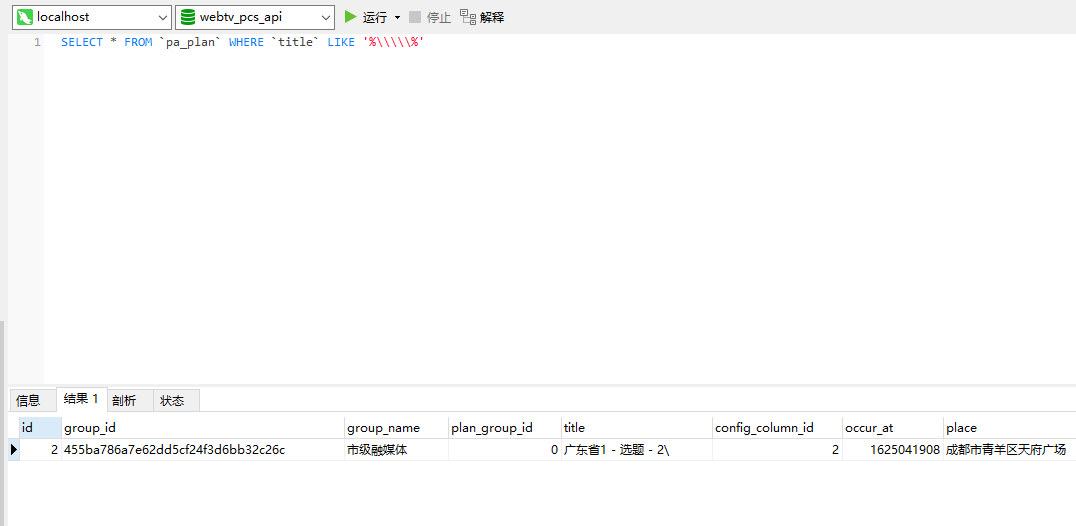Select the cell with hash 455ba786a7e62dd5cf24f3d6bb32c26c
Viewport: 1076px width, 526px height.
(x=203, y=450)
